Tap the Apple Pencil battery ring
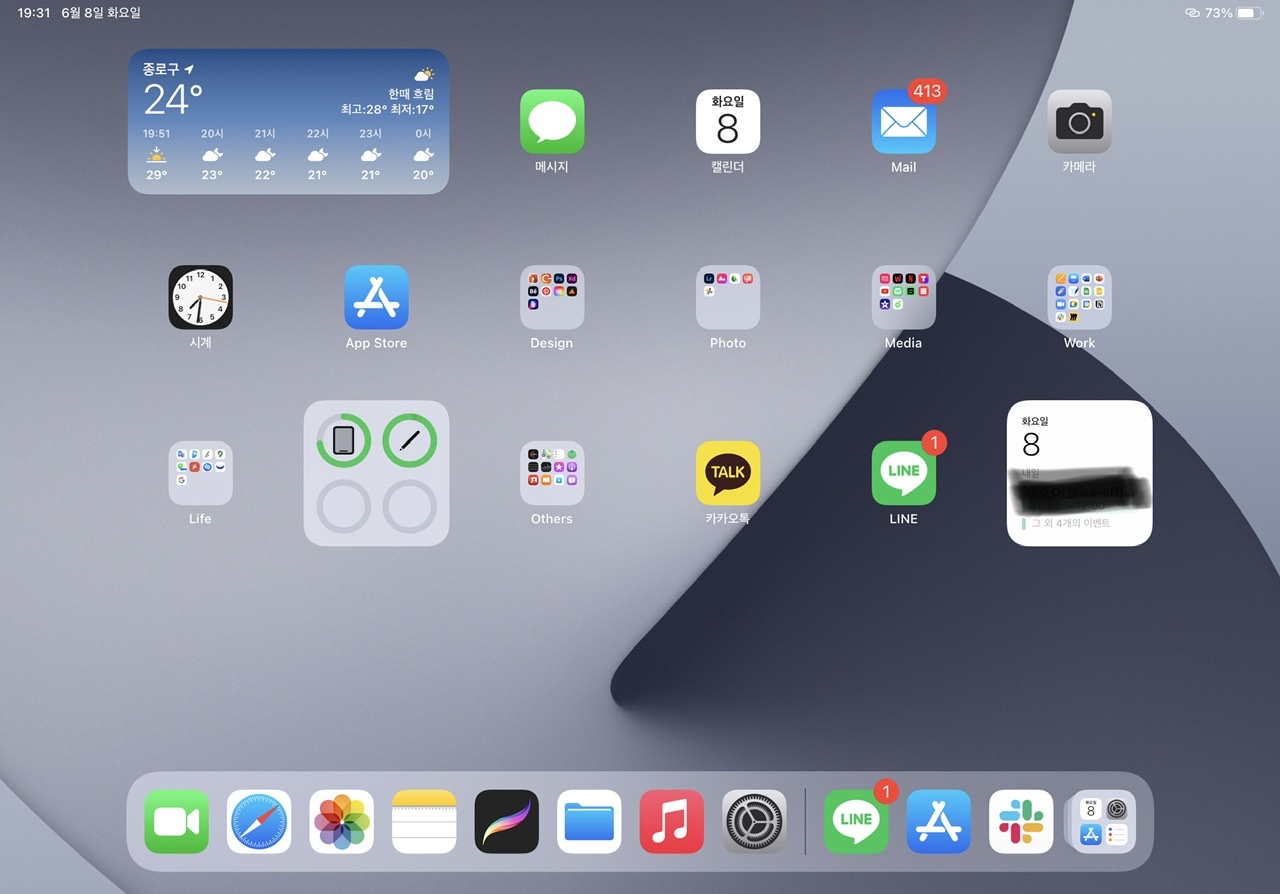1280x894 pixels. [x=409, y=439]
